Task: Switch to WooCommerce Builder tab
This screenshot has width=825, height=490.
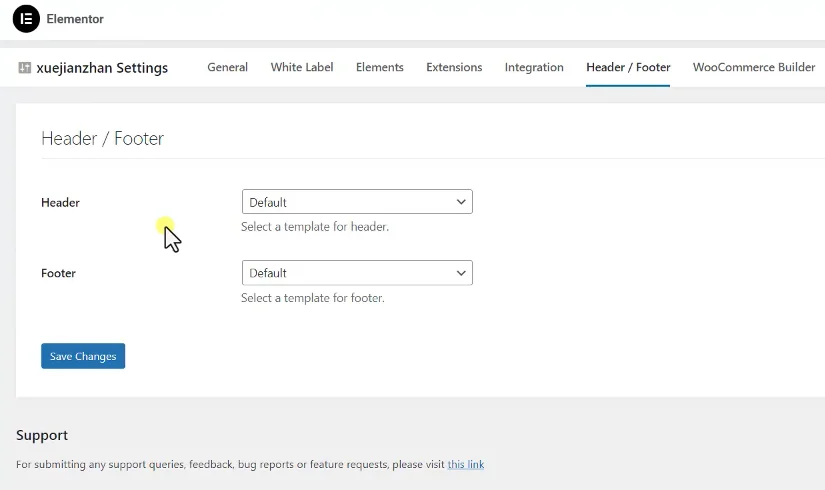Action: point(754,67)
